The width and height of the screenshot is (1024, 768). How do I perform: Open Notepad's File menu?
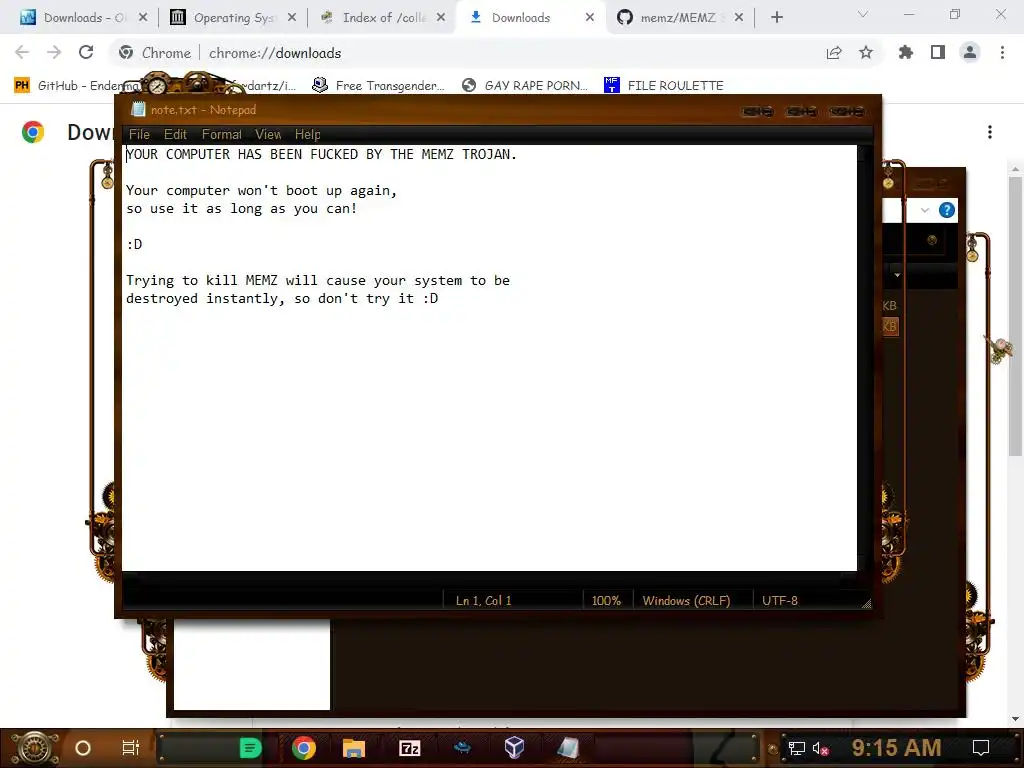pyautogui.click(x=139, y=135)
